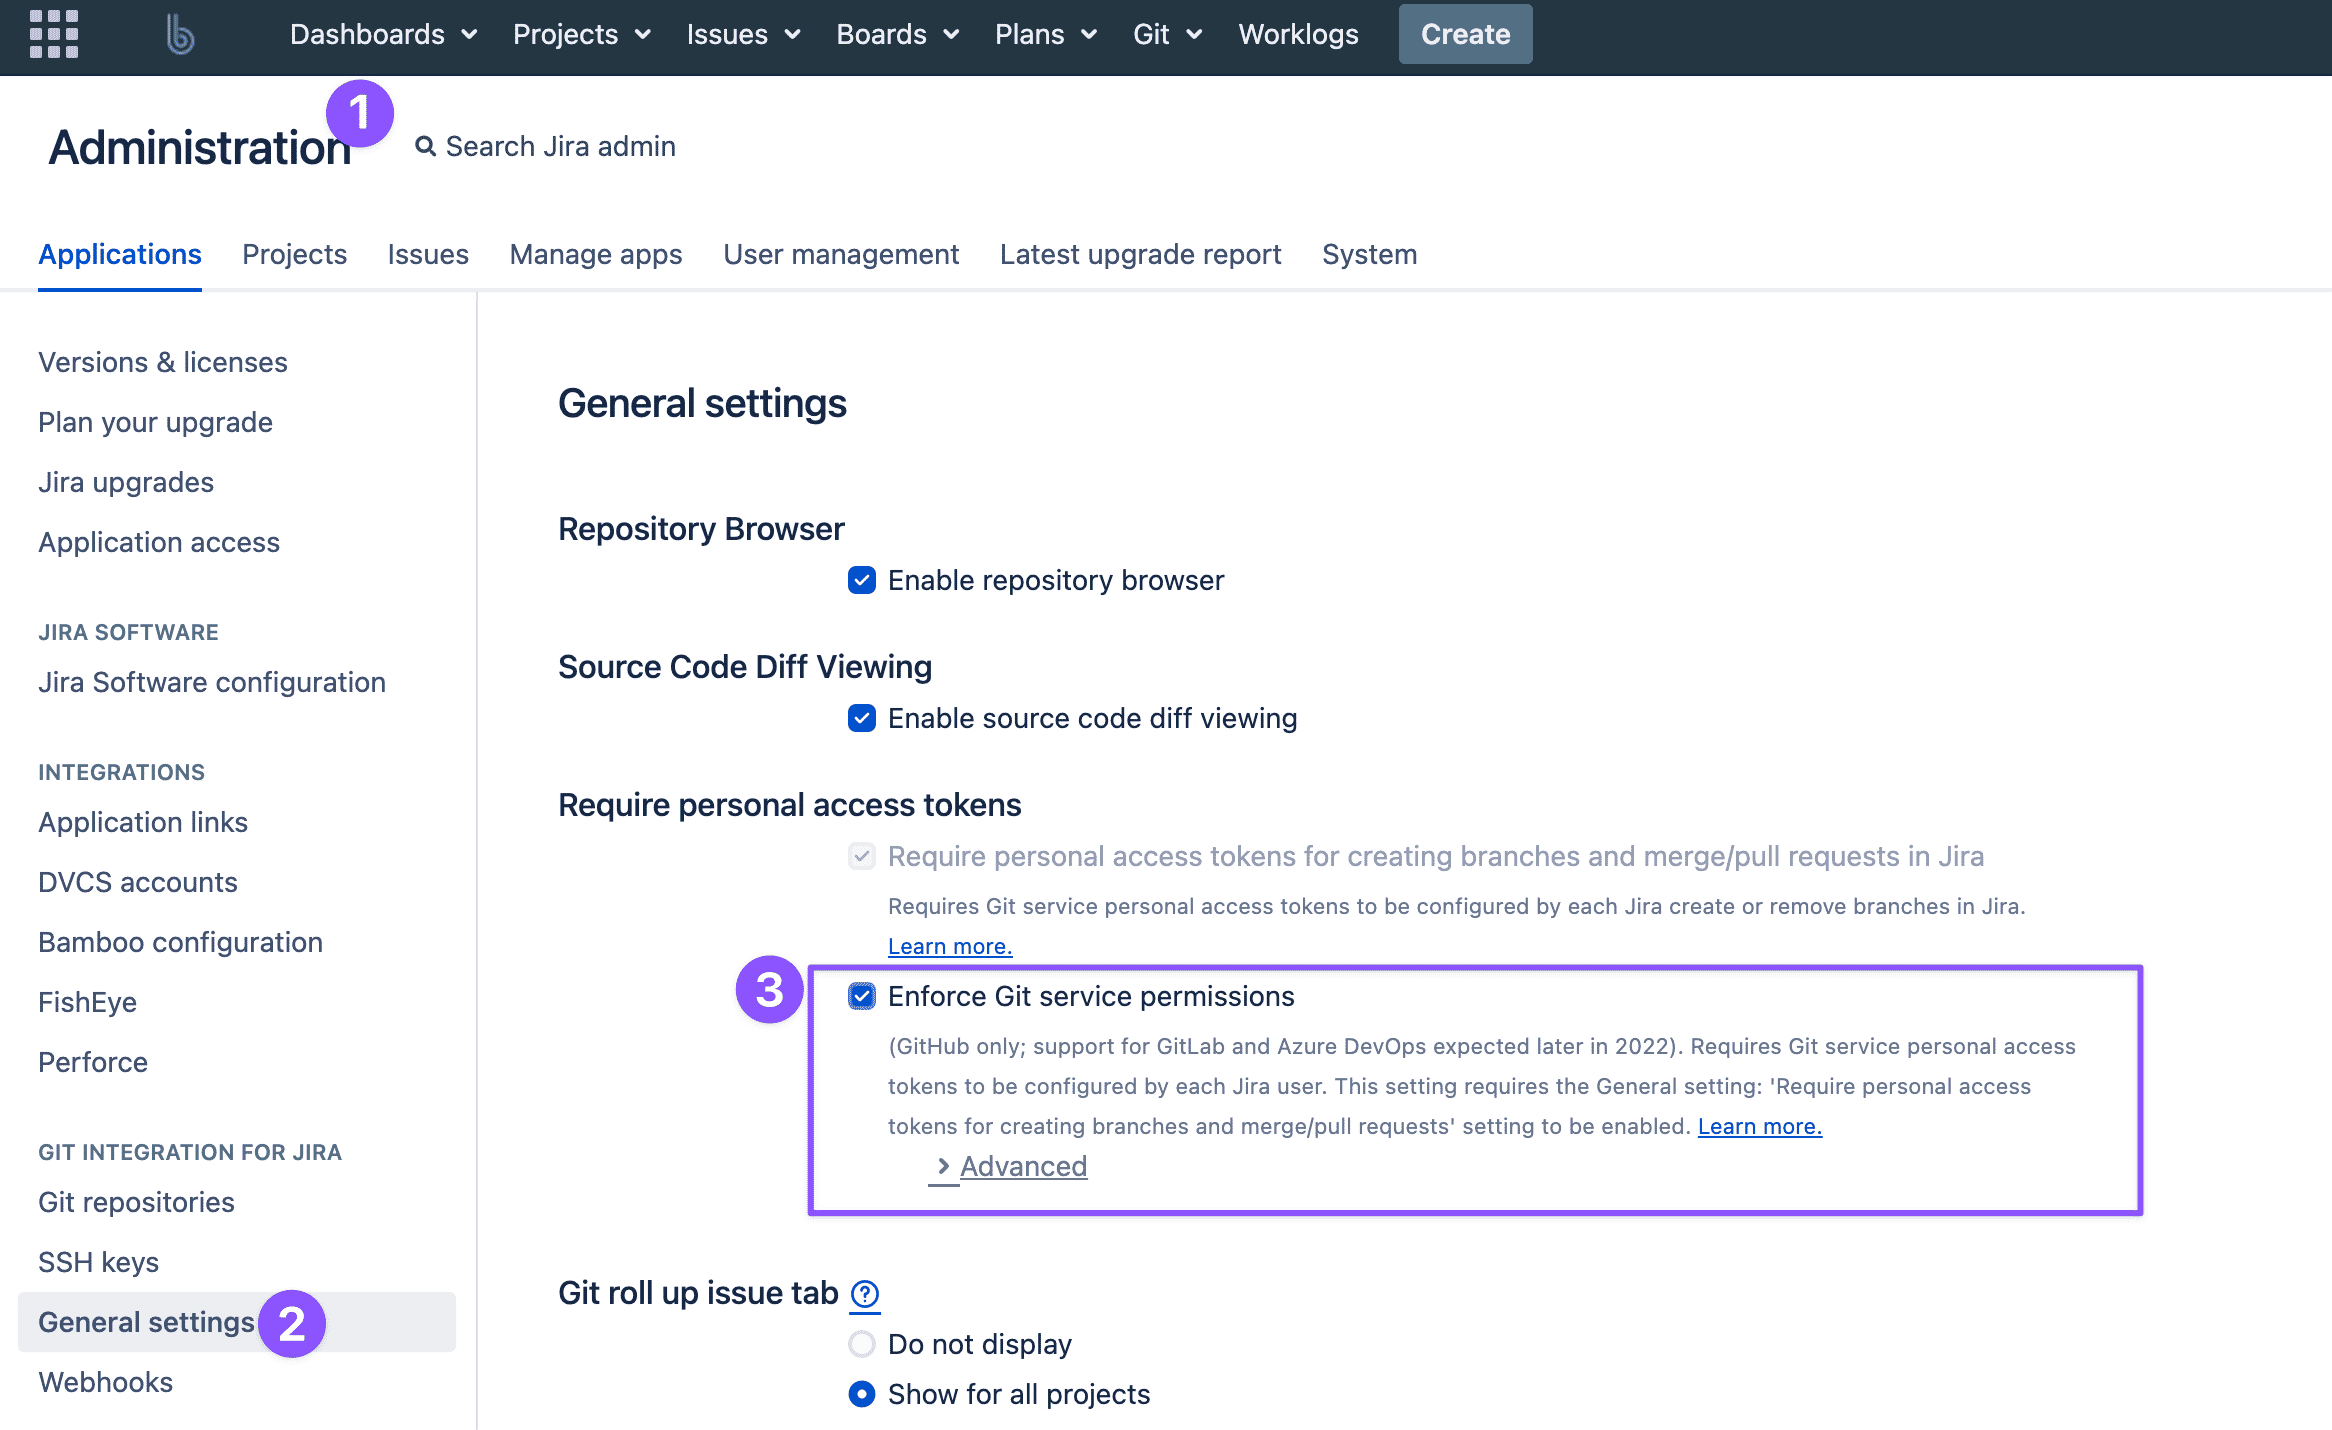Click the Dashboards menu chevron icon
The width and height of the screenshot is (2332, 1430).
pyautogui.click(x=469, y=35)
